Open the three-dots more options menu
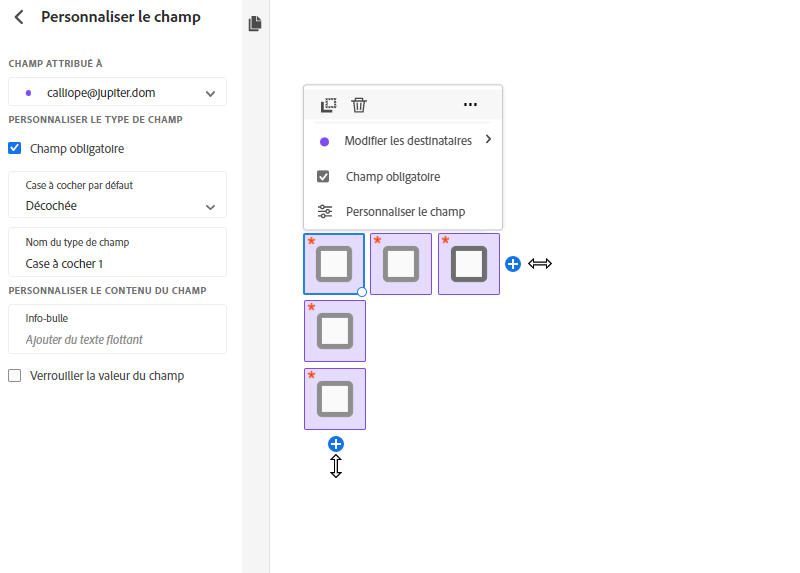Viewport: 800px width, 573px height. 470,105
